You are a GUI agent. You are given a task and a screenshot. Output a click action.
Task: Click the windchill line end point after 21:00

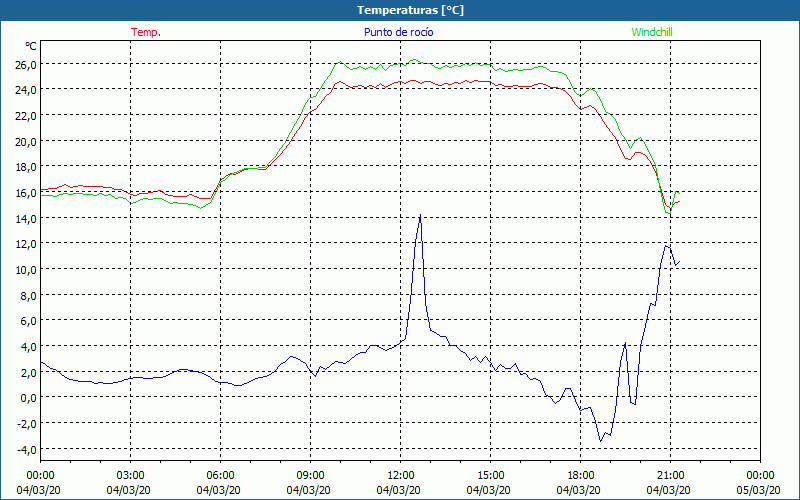tap(679, 193)
